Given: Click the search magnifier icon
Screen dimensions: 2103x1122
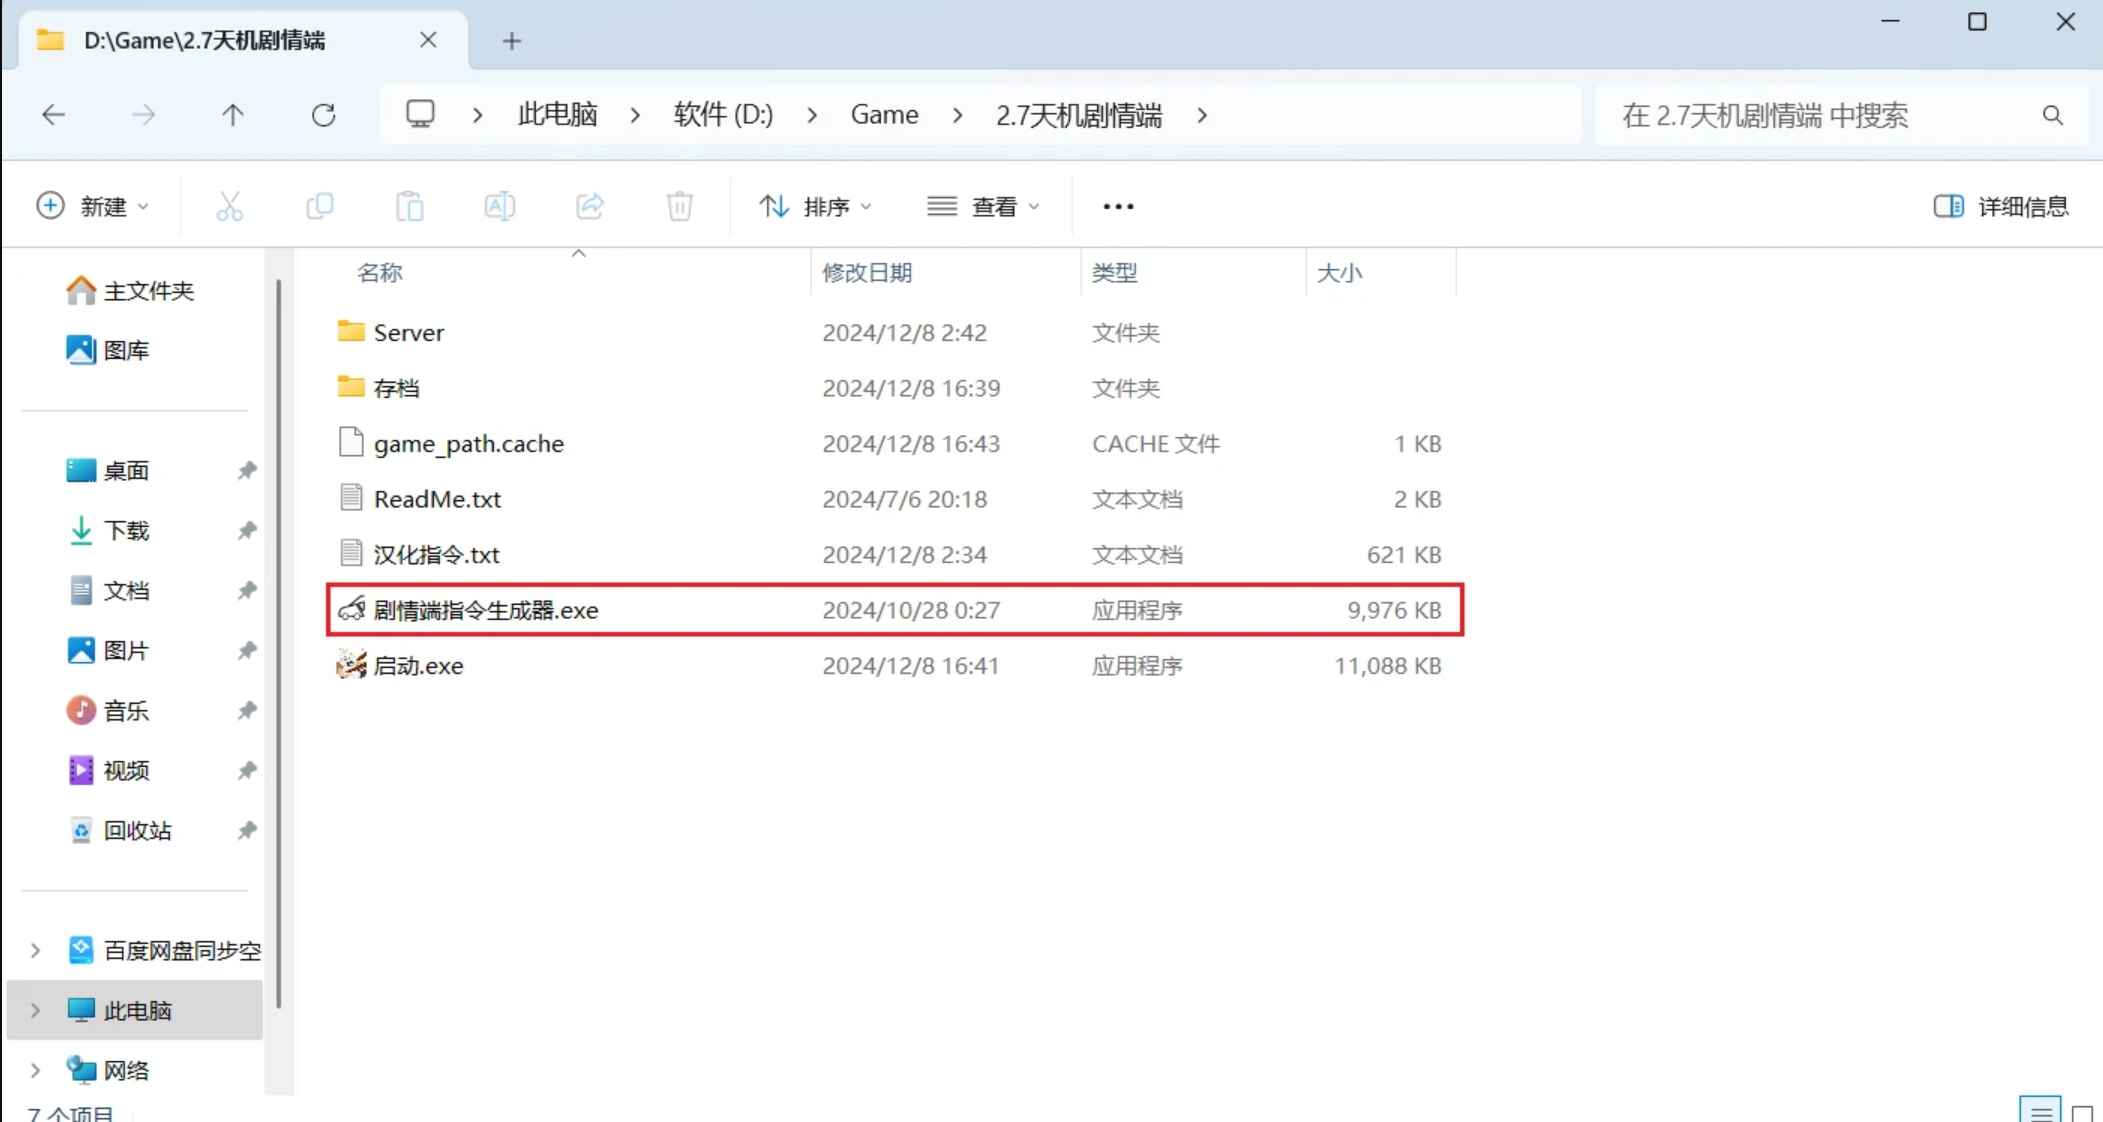Looking at the screenshot, I should pyautogui.click(x=2052, y=115).
